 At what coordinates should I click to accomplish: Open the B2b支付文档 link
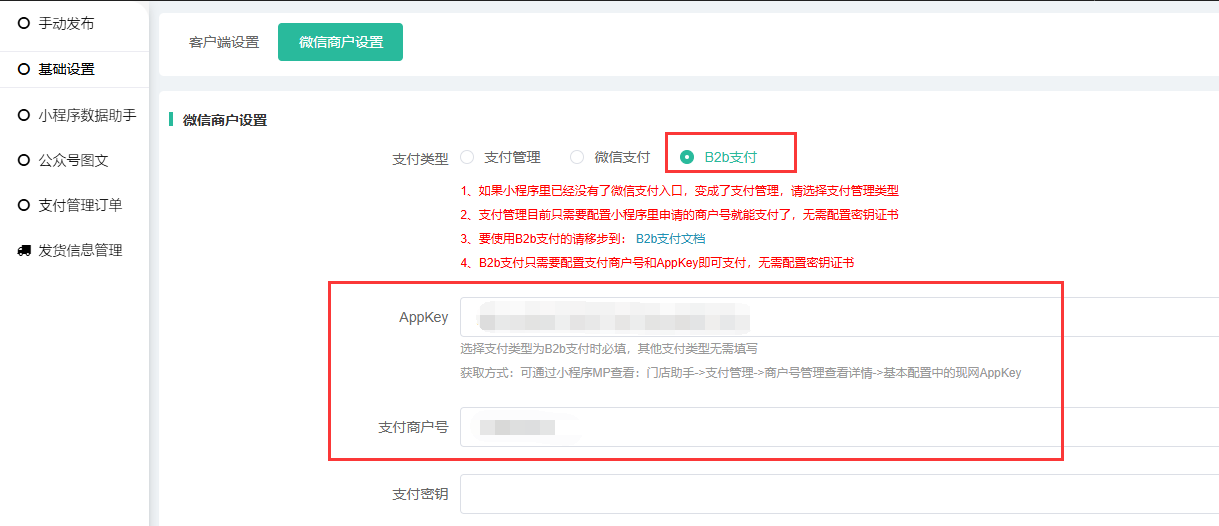pos(670,238)
